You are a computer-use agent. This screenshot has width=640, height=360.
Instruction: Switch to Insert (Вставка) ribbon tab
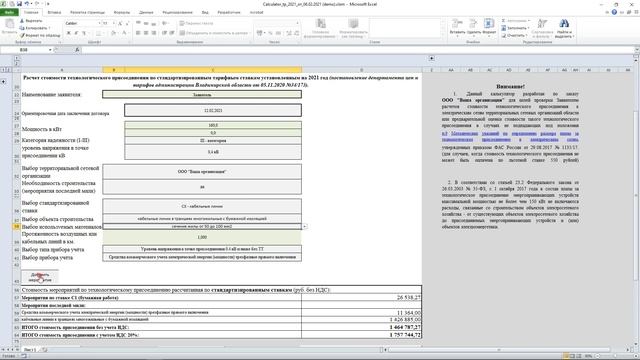pyautogui.click(x=54, y=12)
